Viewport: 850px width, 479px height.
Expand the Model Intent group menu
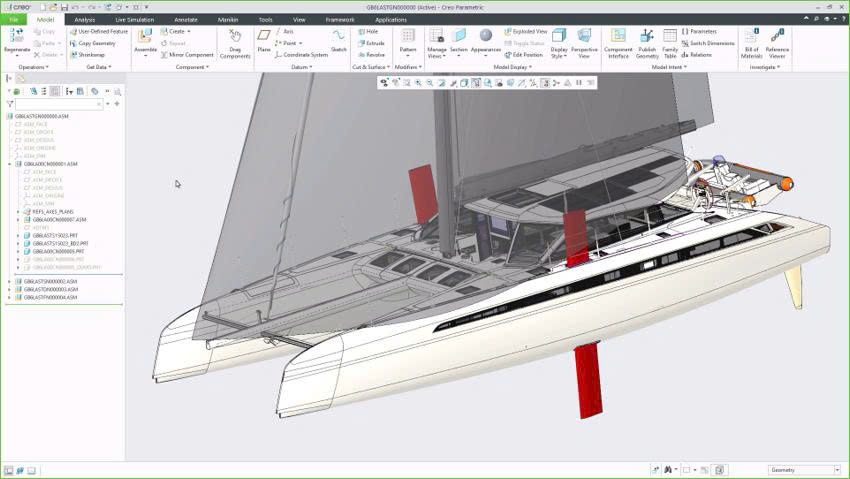[x=667, y=67]
